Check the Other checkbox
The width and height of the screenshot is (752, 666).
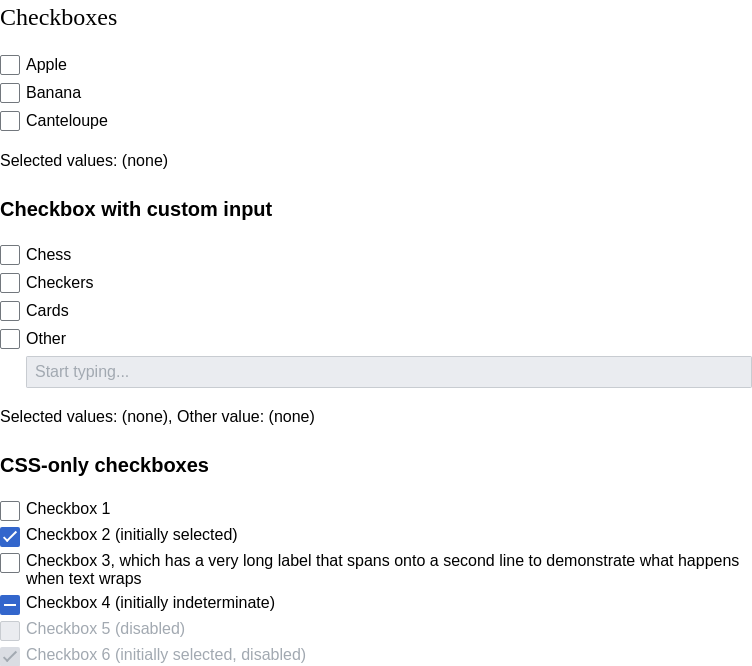pos(10,339)
